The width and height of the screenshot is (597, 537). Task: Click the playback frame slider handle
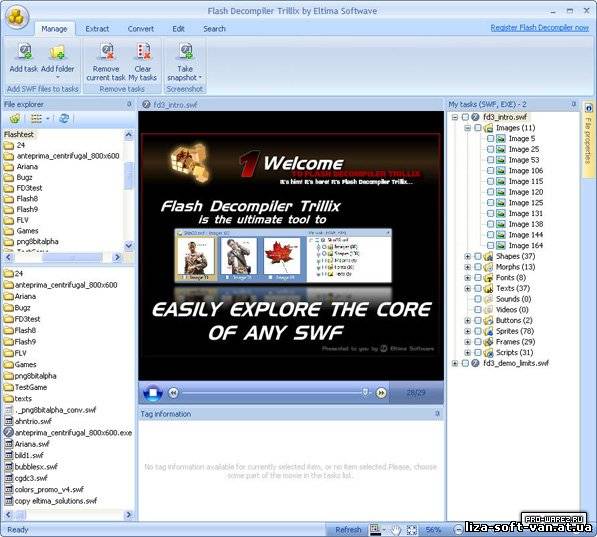[x=365, y=392]
